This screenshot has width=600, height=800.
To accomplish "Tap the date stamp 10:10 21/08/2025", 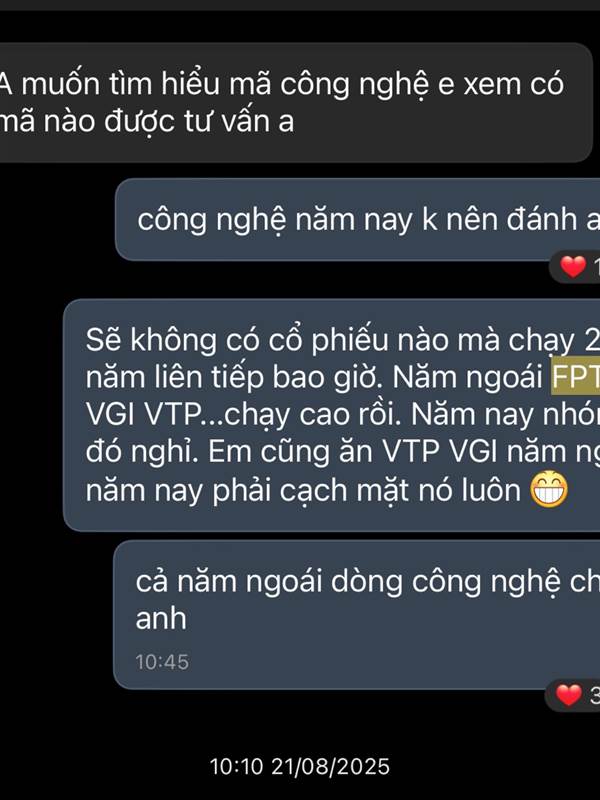I will 300,766.
